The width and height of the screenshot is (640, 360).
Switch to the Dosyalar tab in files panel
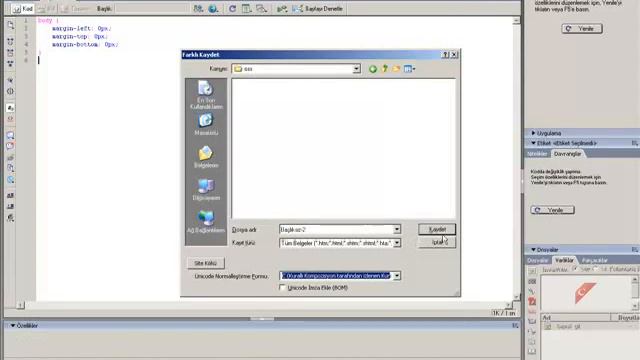(538, 260)
